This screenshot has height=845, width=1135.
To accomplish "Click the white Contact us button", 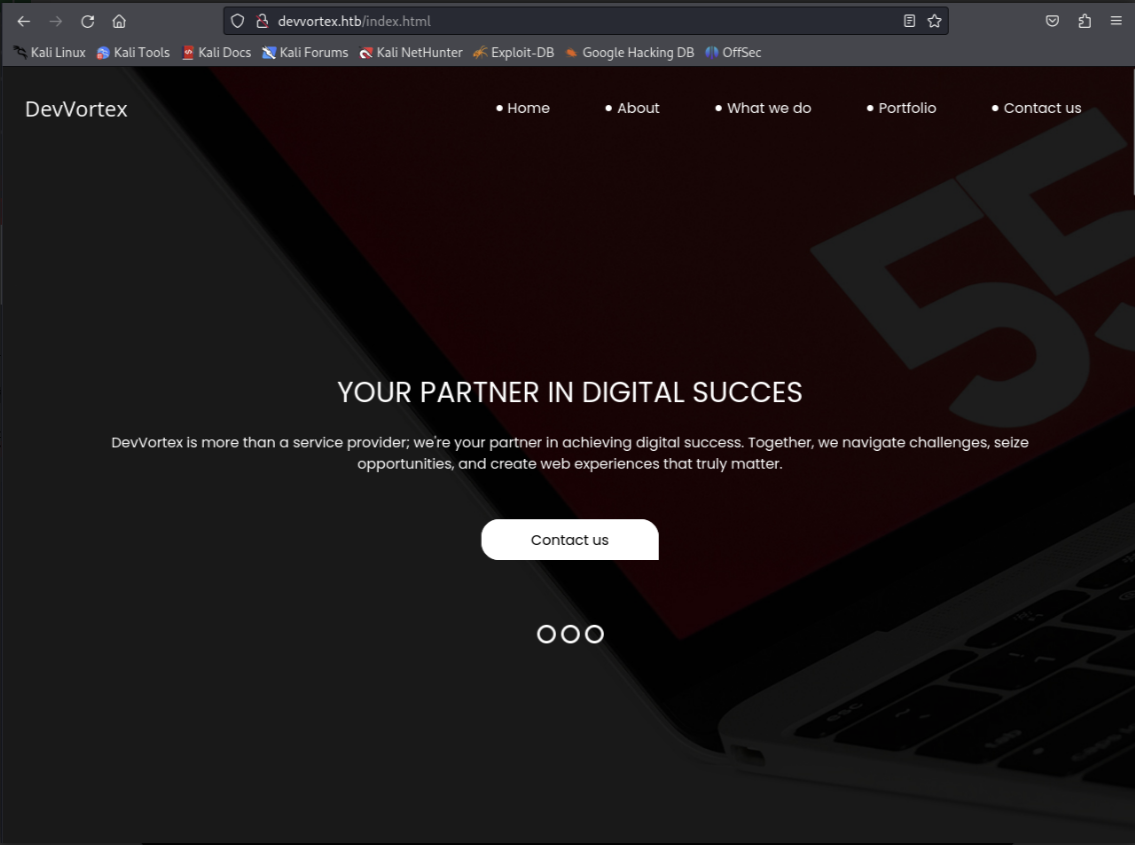I will (x=570, y=539).
